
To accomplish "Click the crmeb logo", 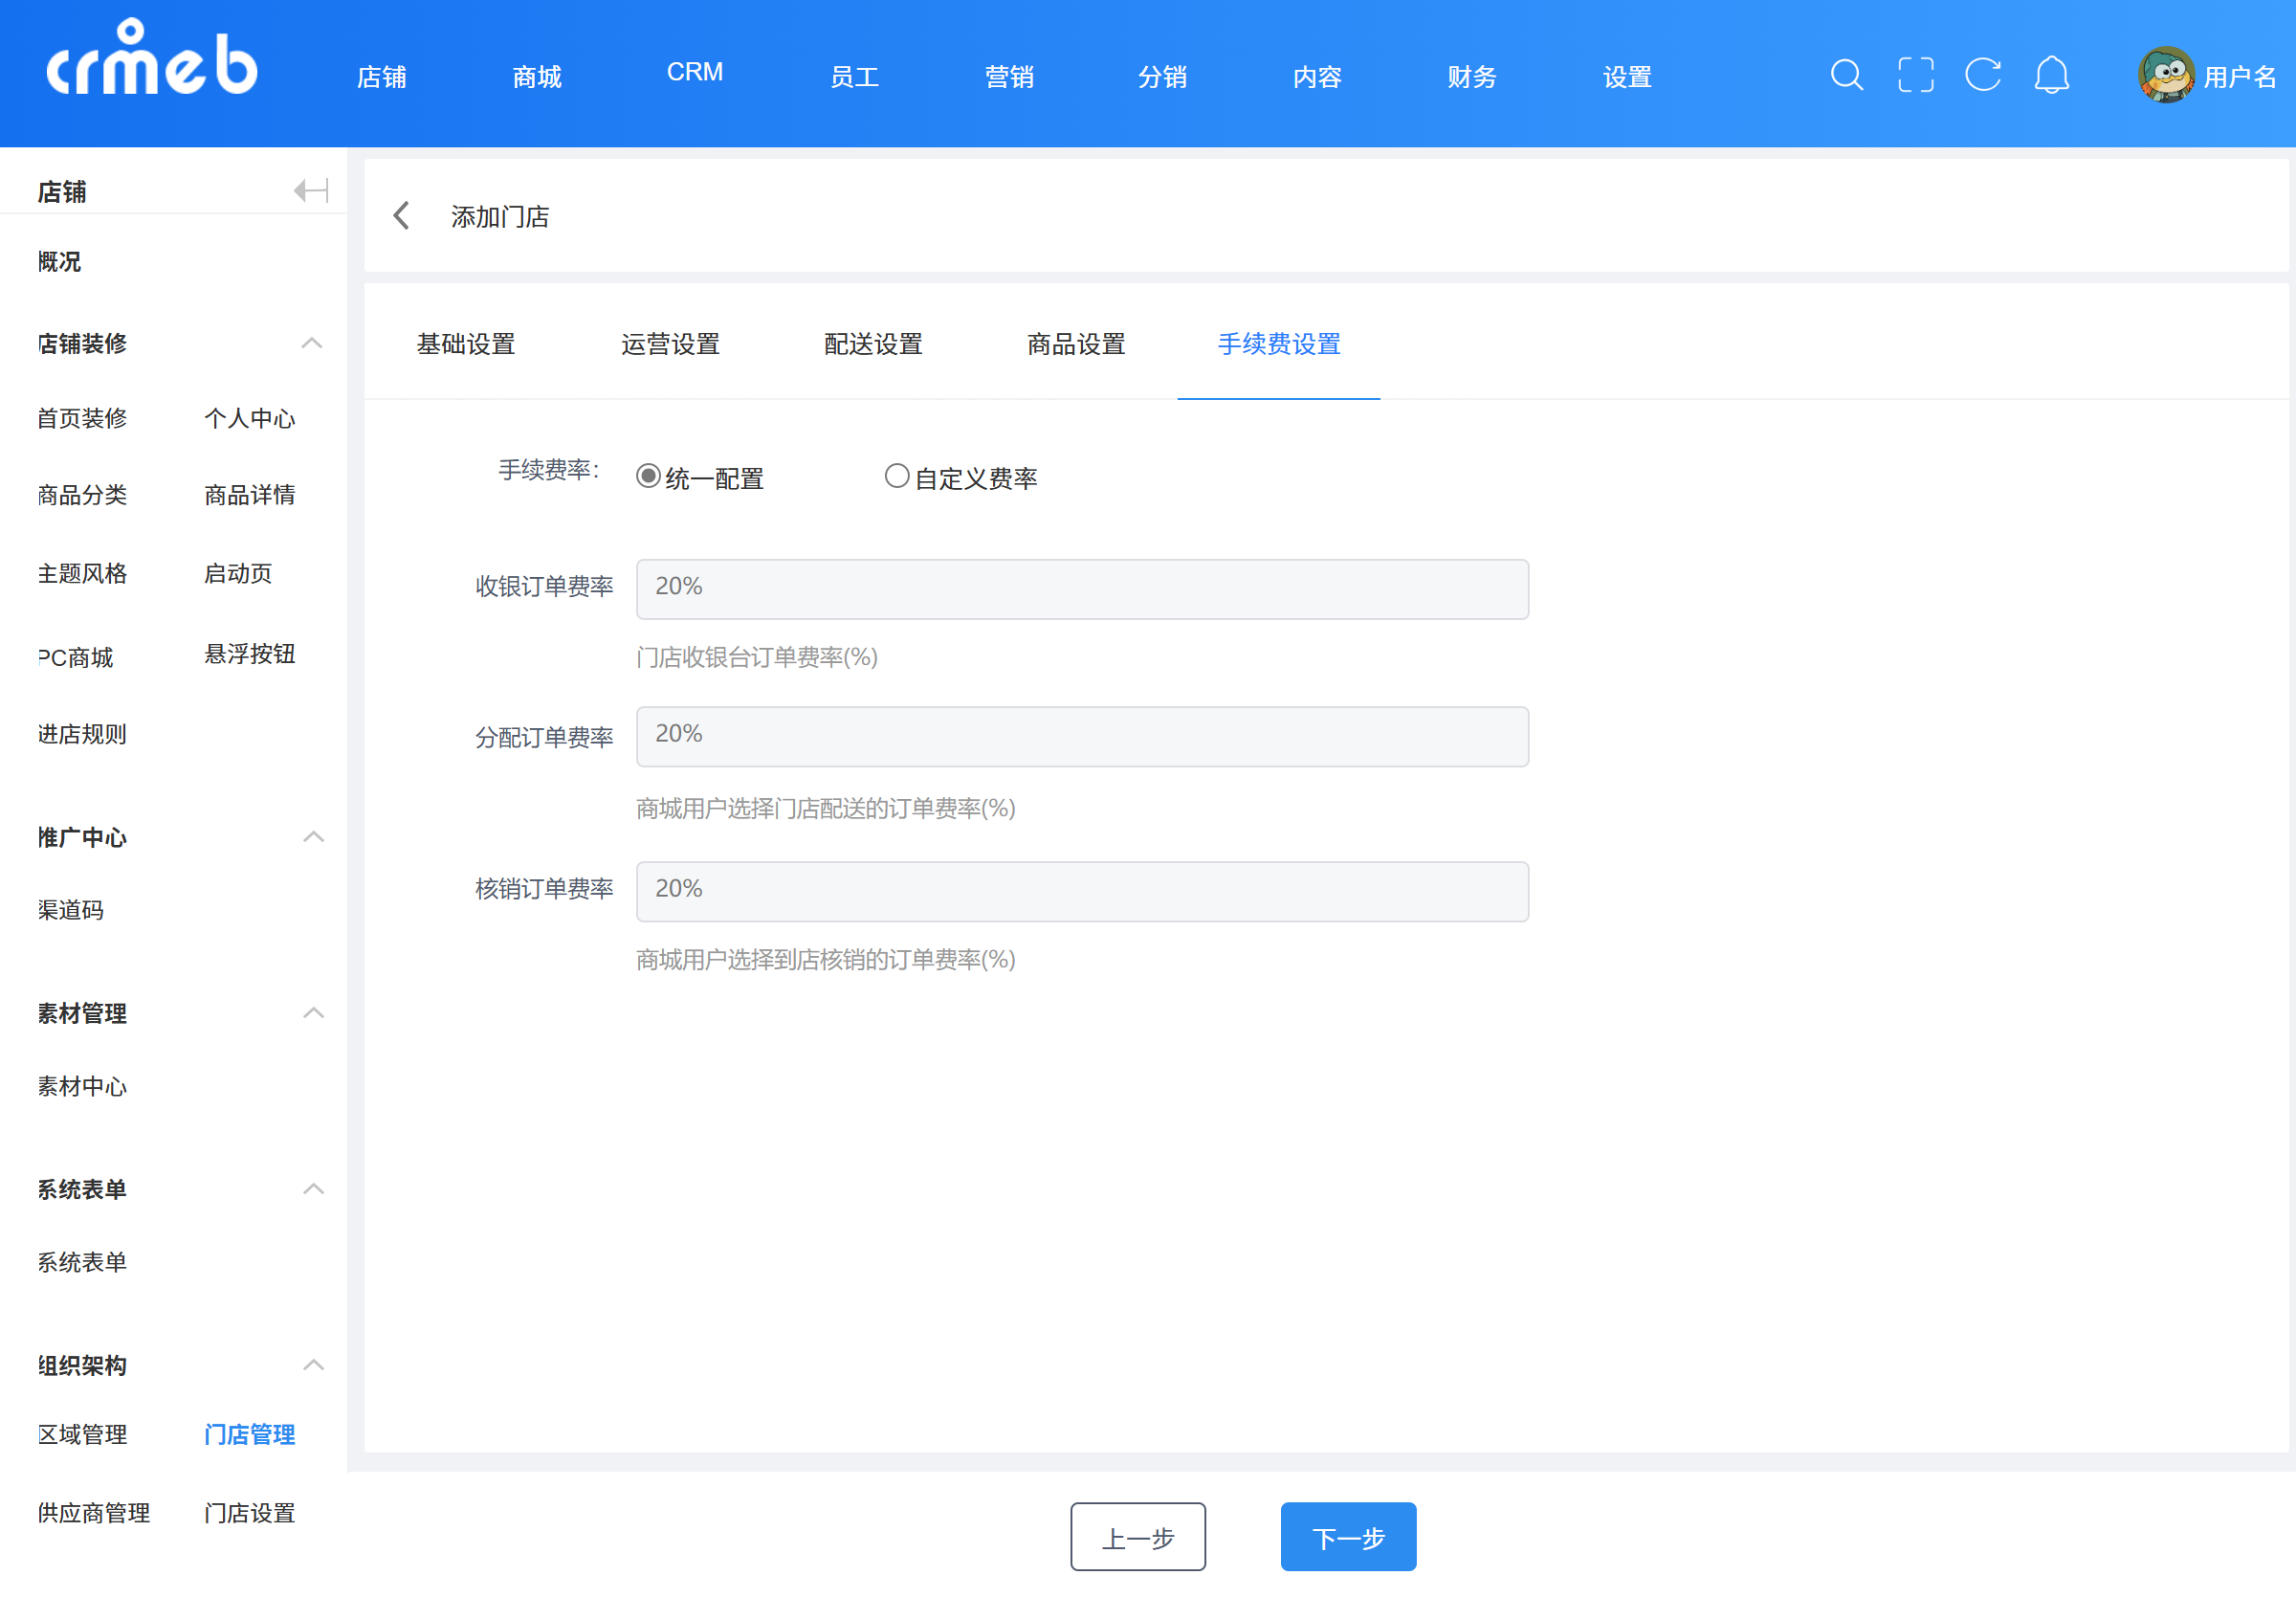I will point(152,60).
